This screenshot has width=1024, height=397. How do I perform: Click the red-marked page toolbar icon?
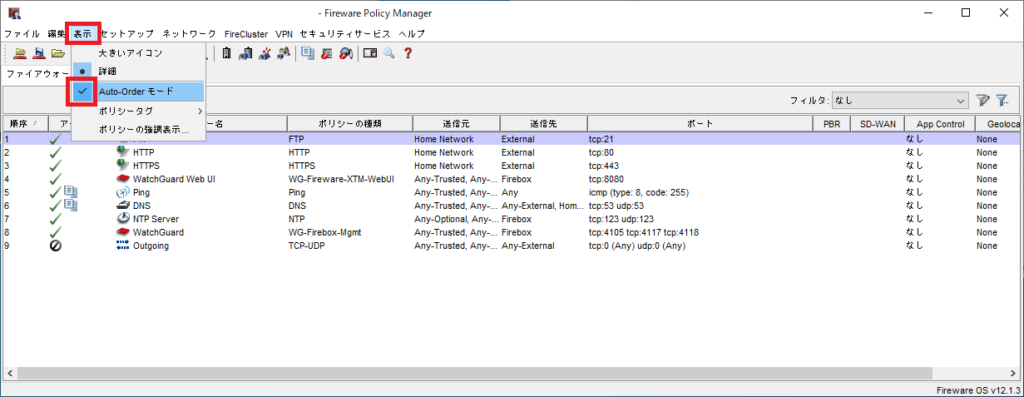327,54
